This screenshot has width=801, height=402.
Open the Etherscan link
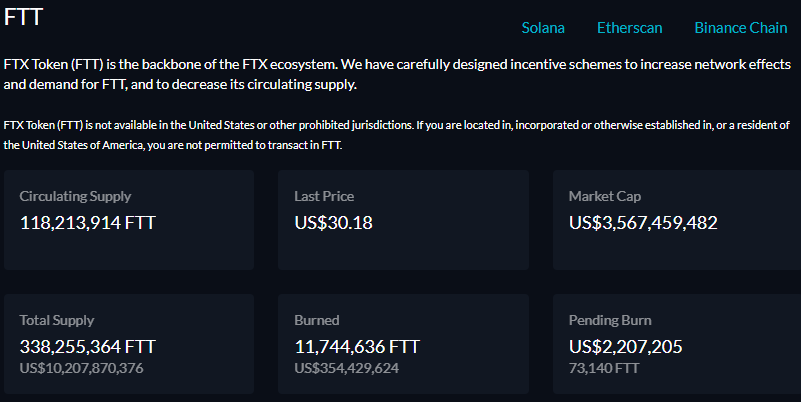click(x=629, y=28)
